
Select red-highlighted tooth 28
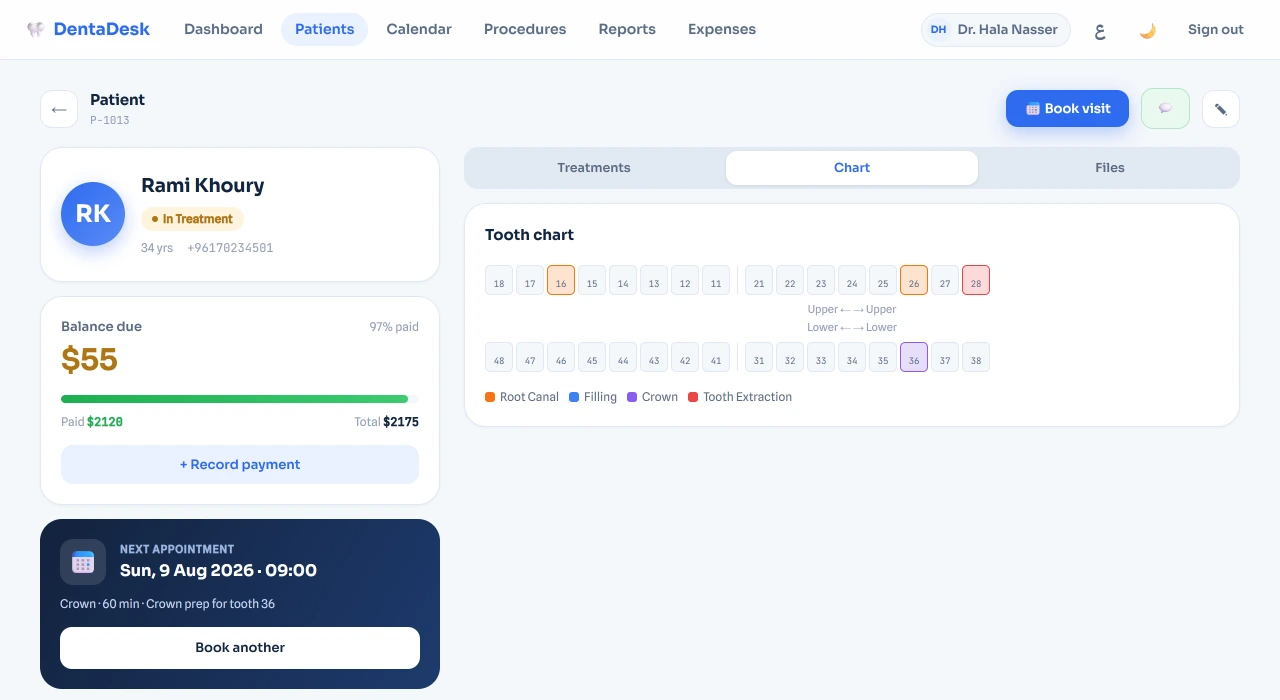point(976,280)
